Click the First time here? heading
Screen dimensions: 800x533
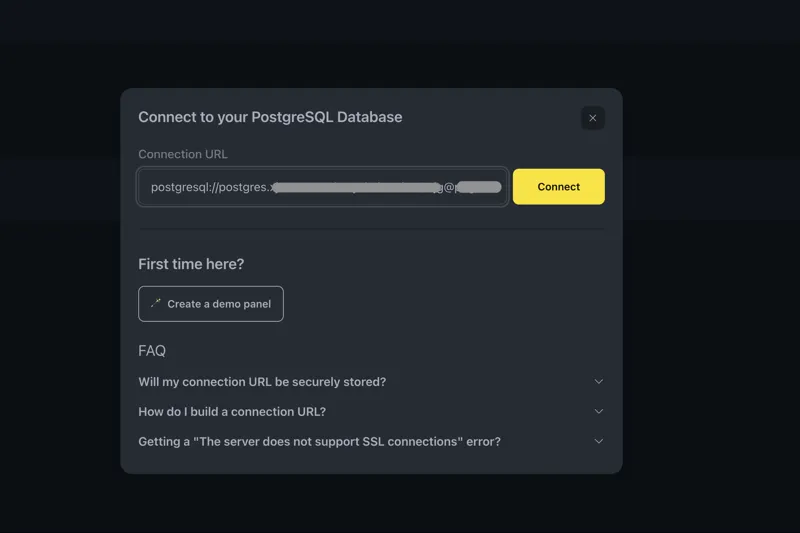click(x=191, y=264)
